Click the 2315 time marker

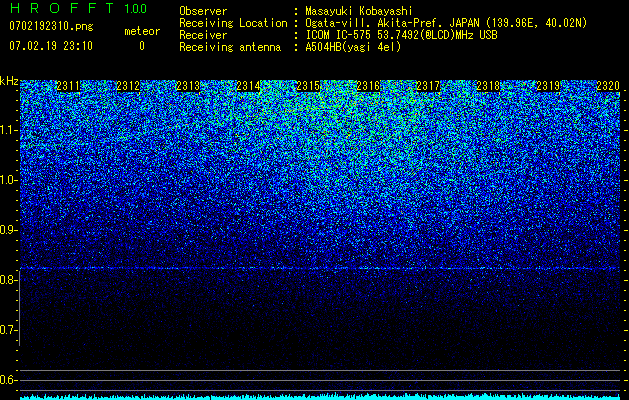(308, 86)
